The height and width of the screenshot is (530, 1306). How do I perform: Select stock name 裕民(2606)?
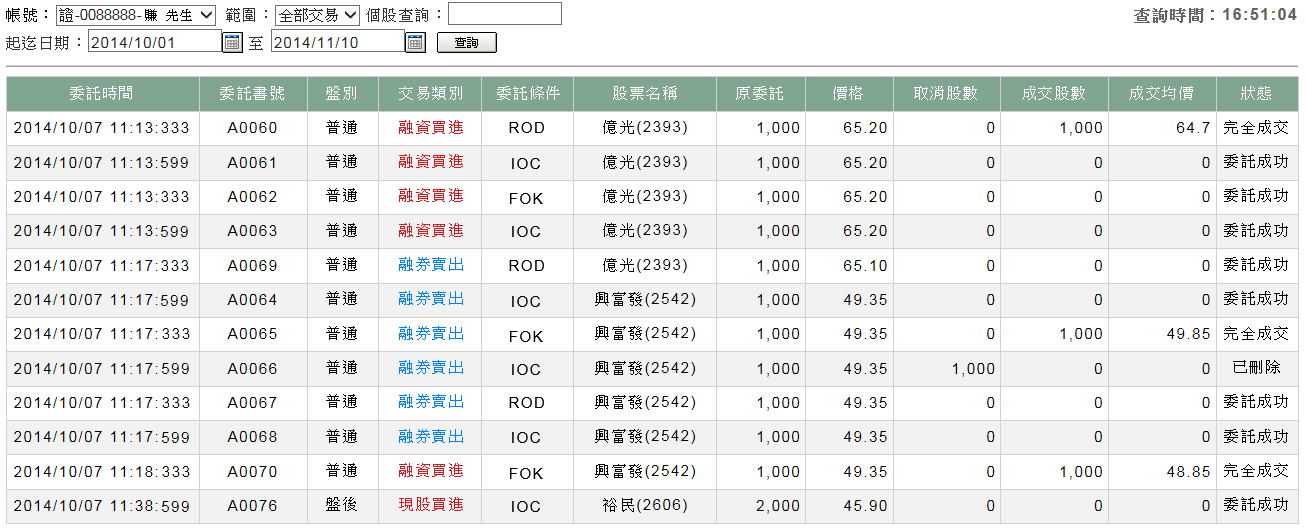tap(645, 505)
